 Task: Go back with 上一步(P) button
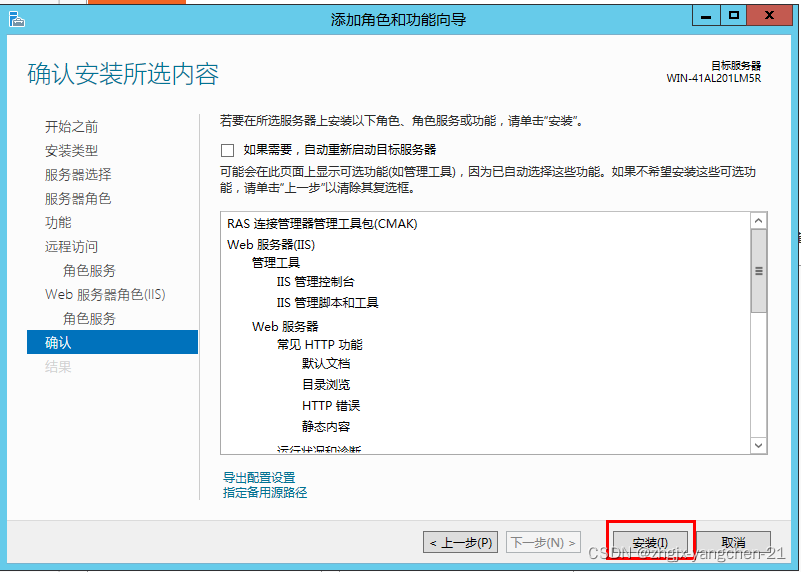click(460, 542)
